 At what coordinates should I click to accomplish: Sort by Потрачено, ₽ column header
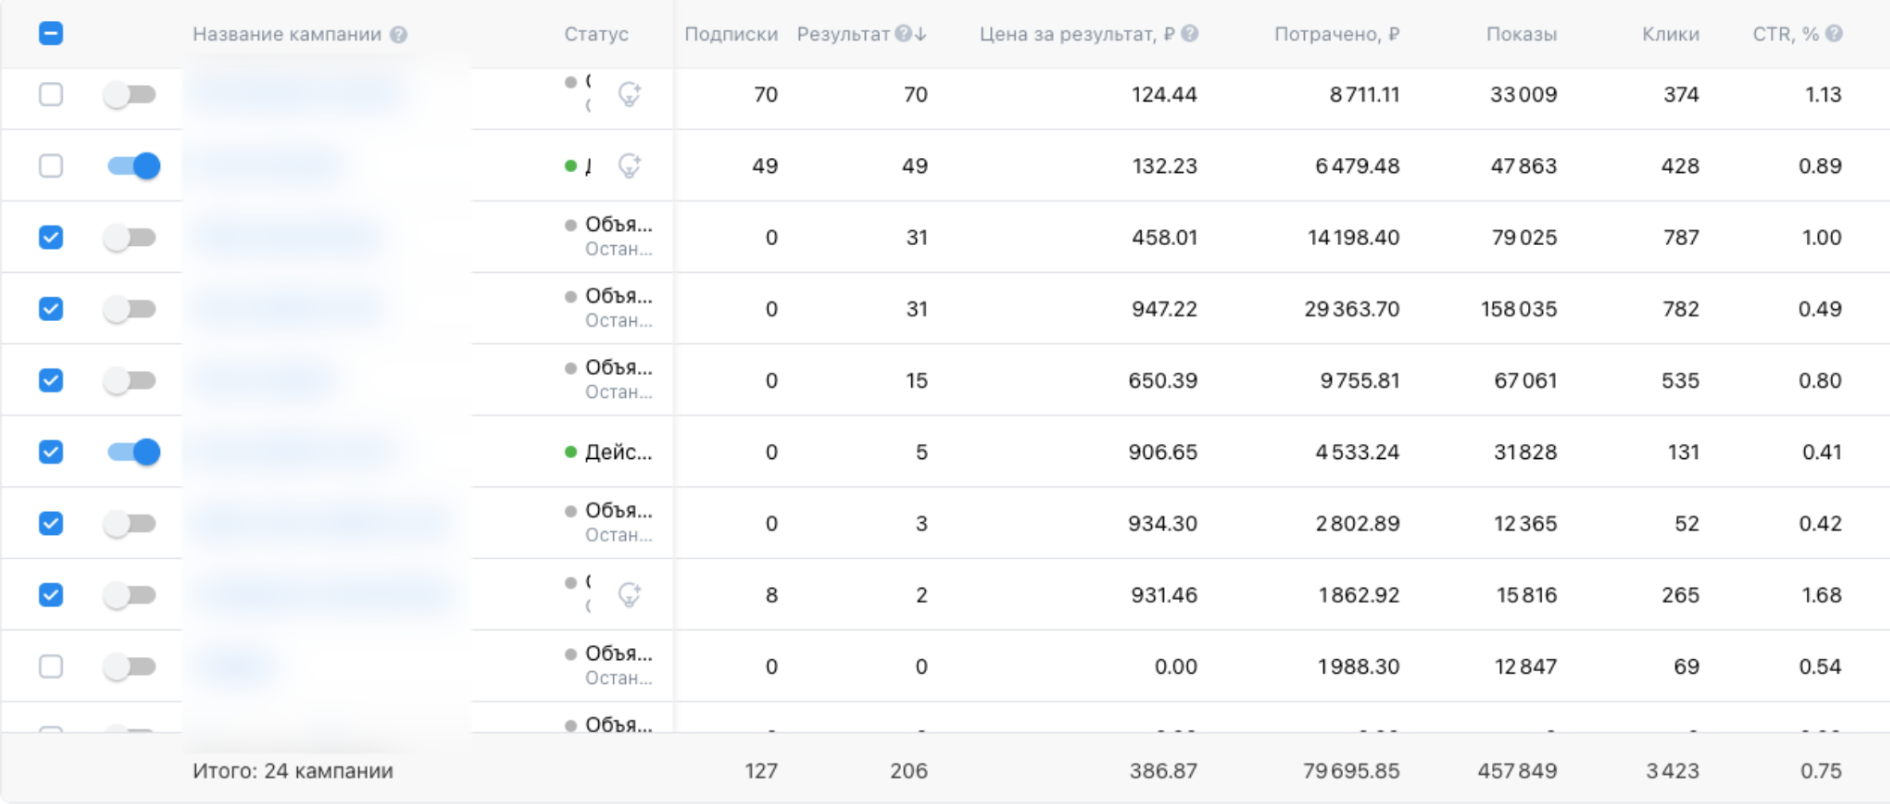(1337, 34)
